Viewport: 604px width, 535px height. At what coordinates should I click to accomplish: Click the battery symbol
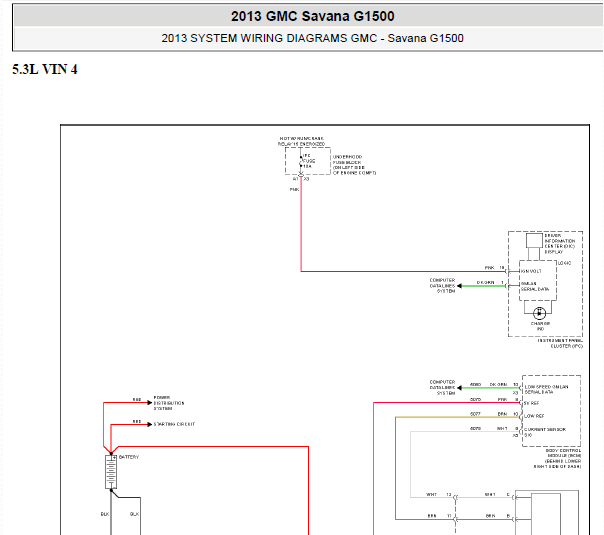click(x=111, y=472)
